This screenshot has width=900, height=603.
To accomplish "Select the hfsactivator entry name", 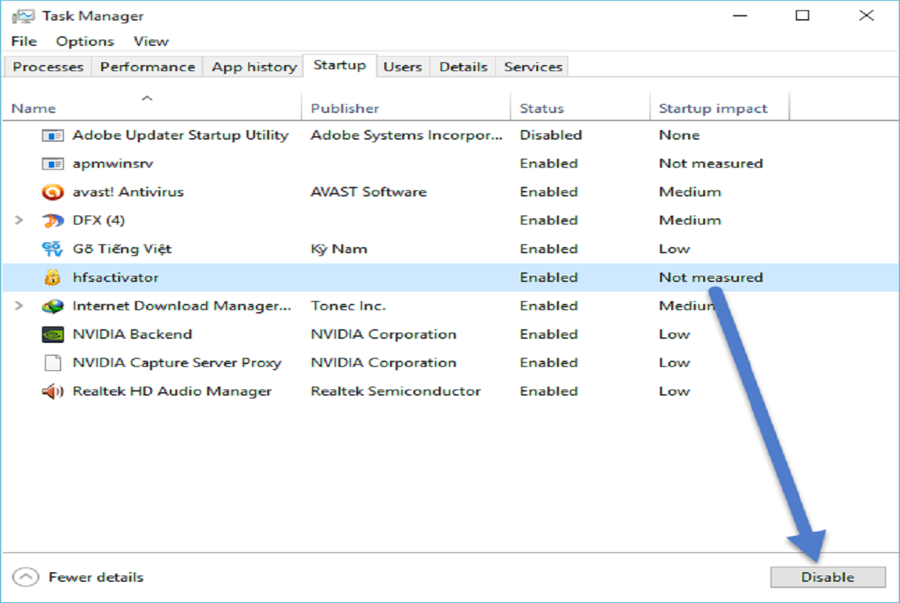I will point(115,278).
